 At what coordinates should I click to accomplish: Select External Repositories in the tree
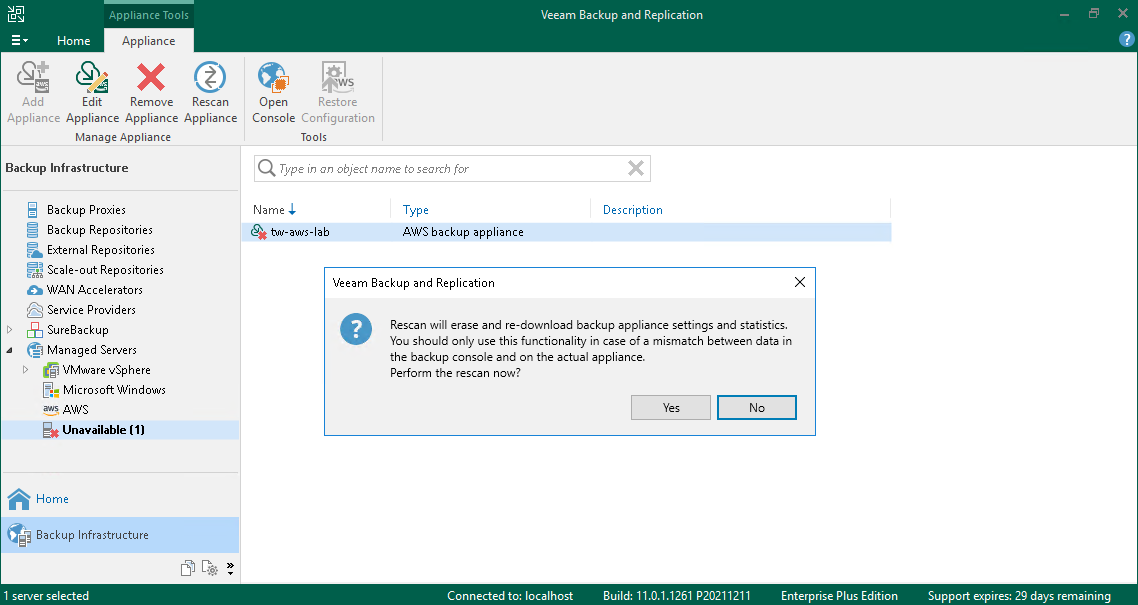(101, 250)
